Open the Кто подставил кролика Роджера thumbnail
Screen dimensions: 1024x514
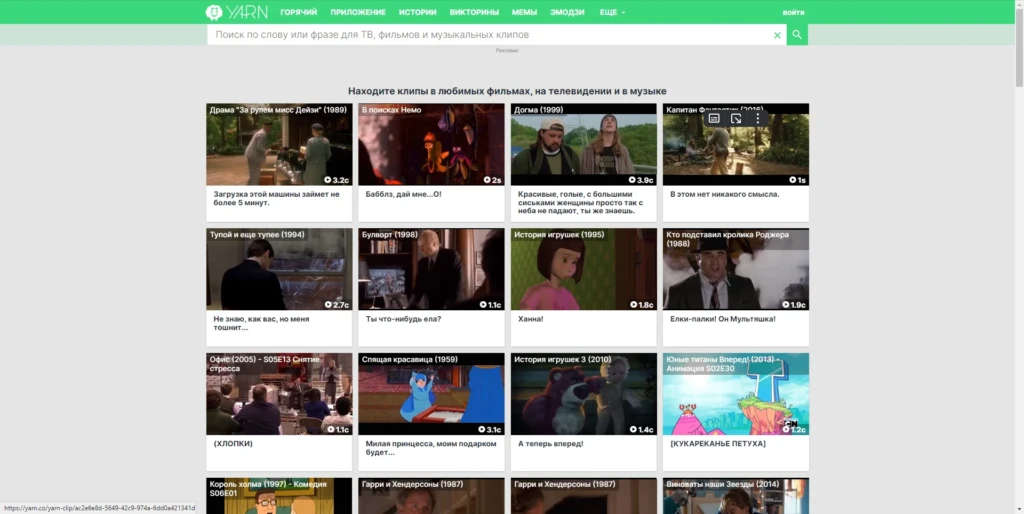[x=735, y=269]
